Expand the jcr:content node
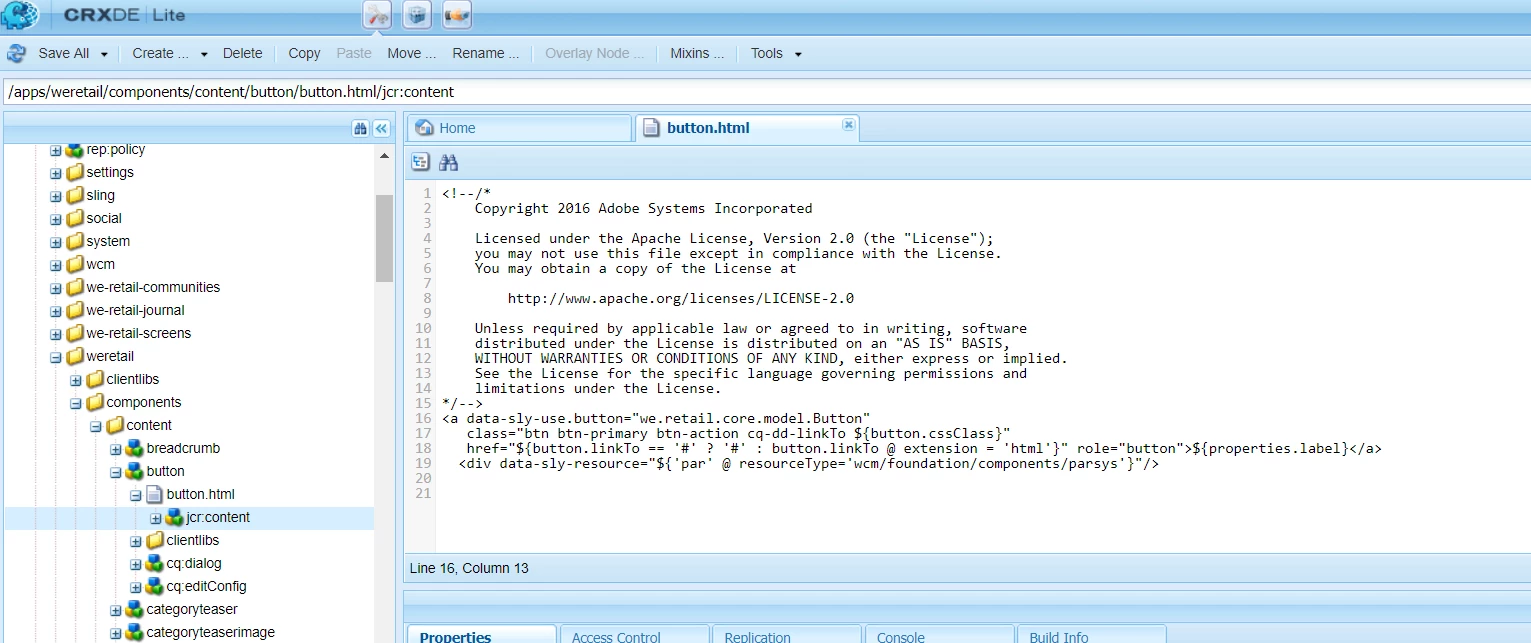Screen dimensions: 1531x643 click(156, 518)
